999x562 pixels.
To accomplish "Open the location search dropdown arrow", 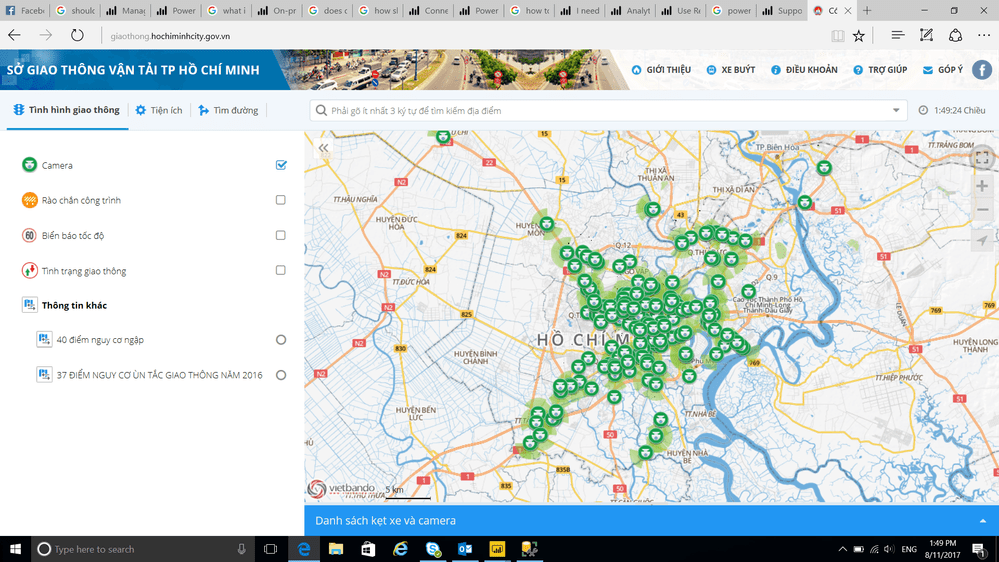I will [896, 111].
